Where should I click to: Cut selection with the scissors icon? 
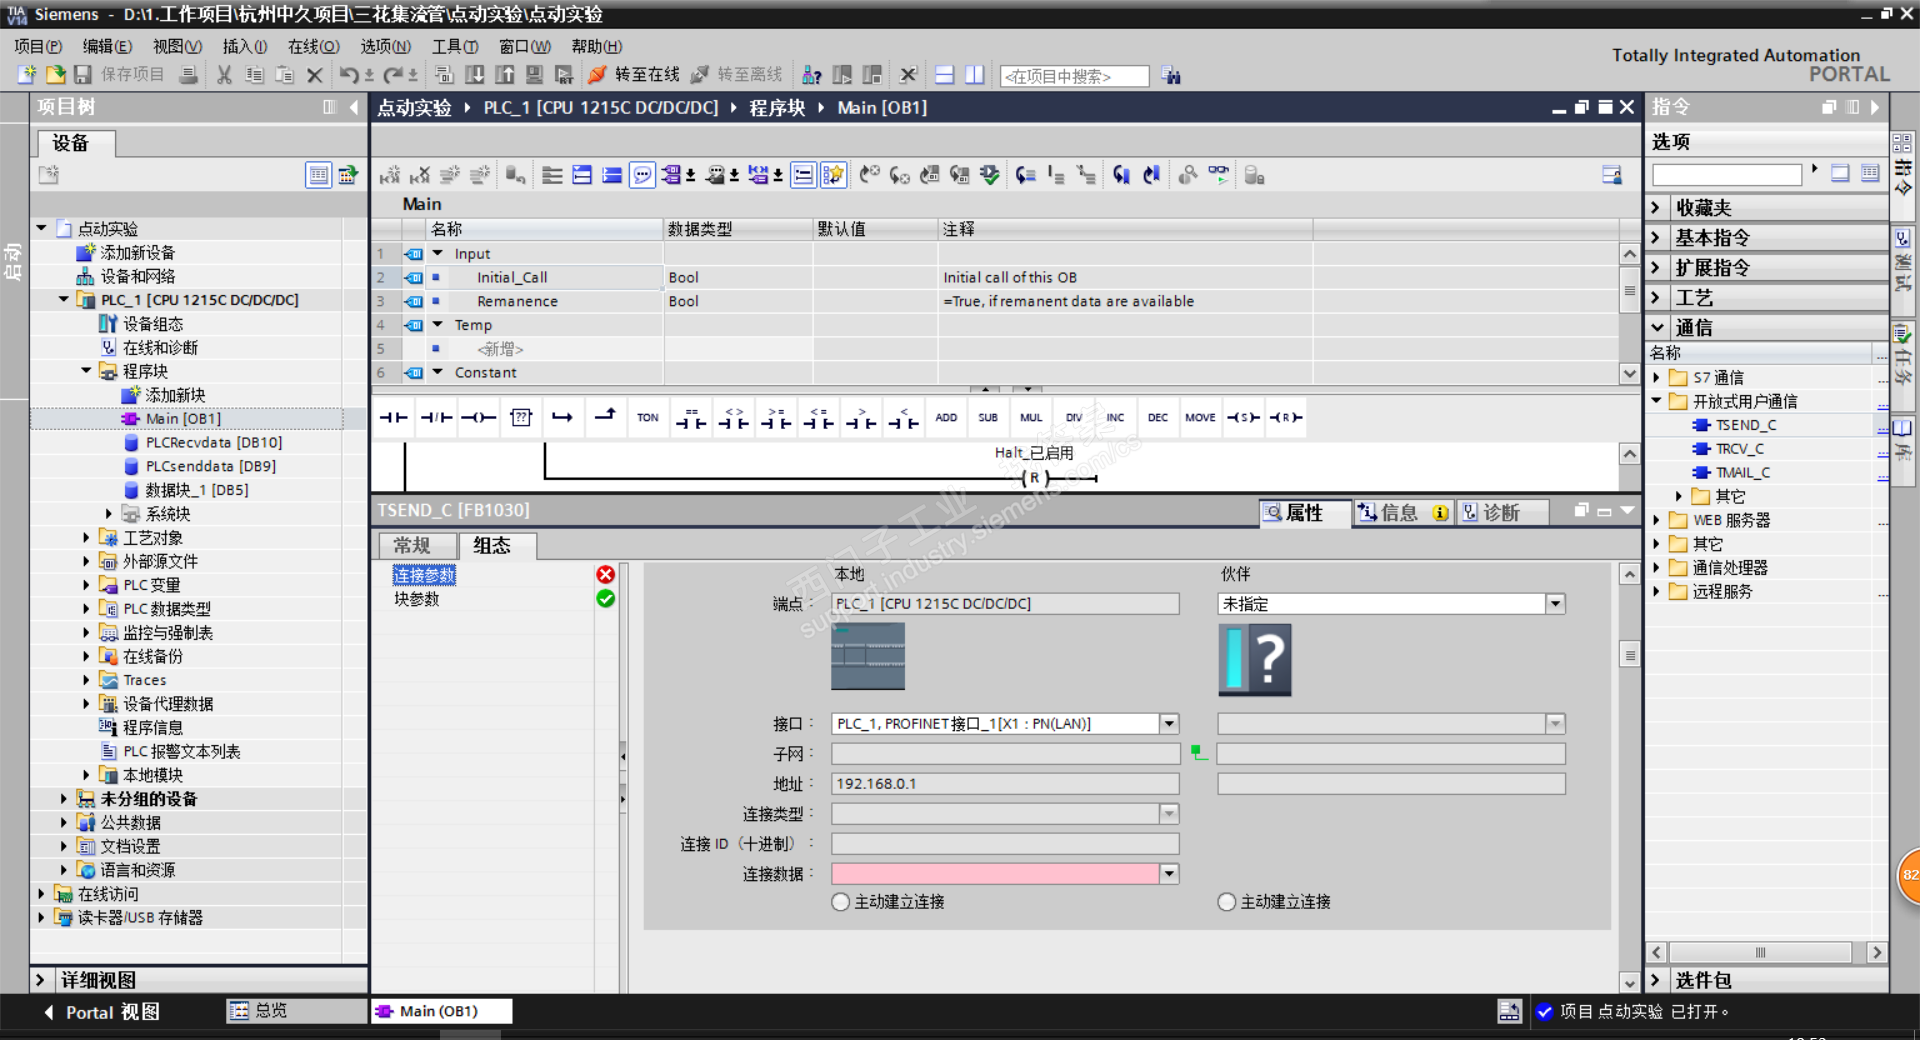[224, 75]
